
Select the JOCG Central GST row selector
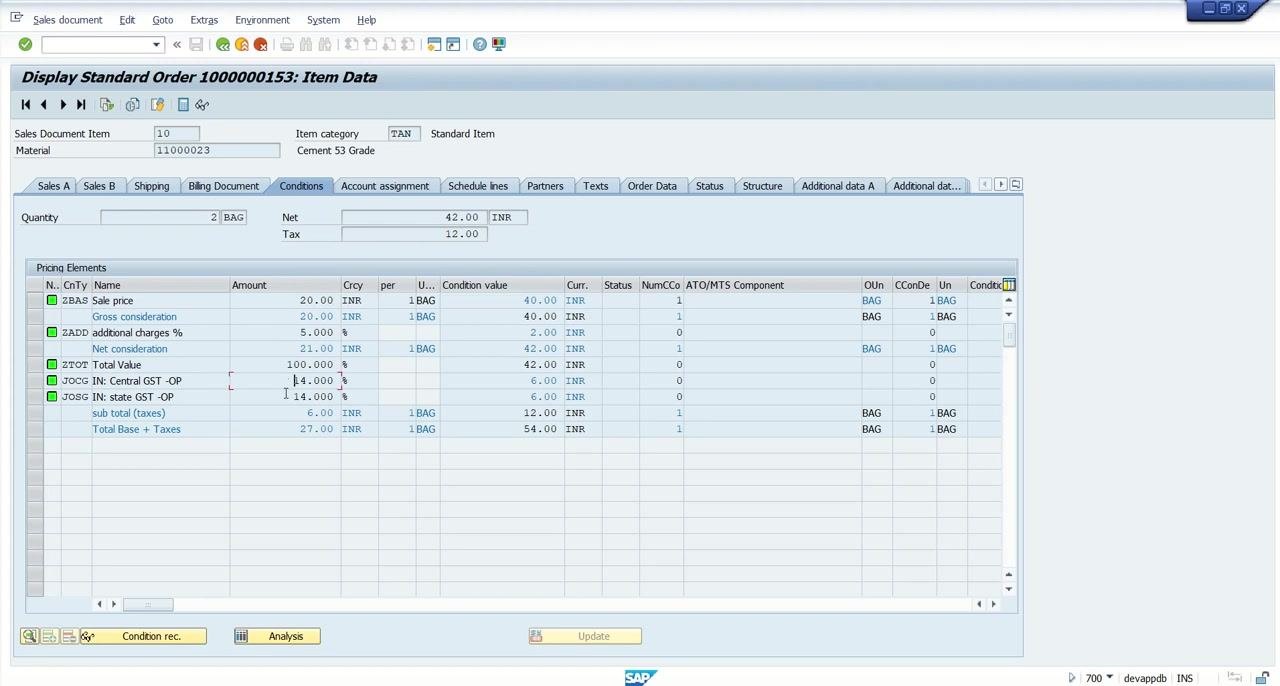[35, 381]
